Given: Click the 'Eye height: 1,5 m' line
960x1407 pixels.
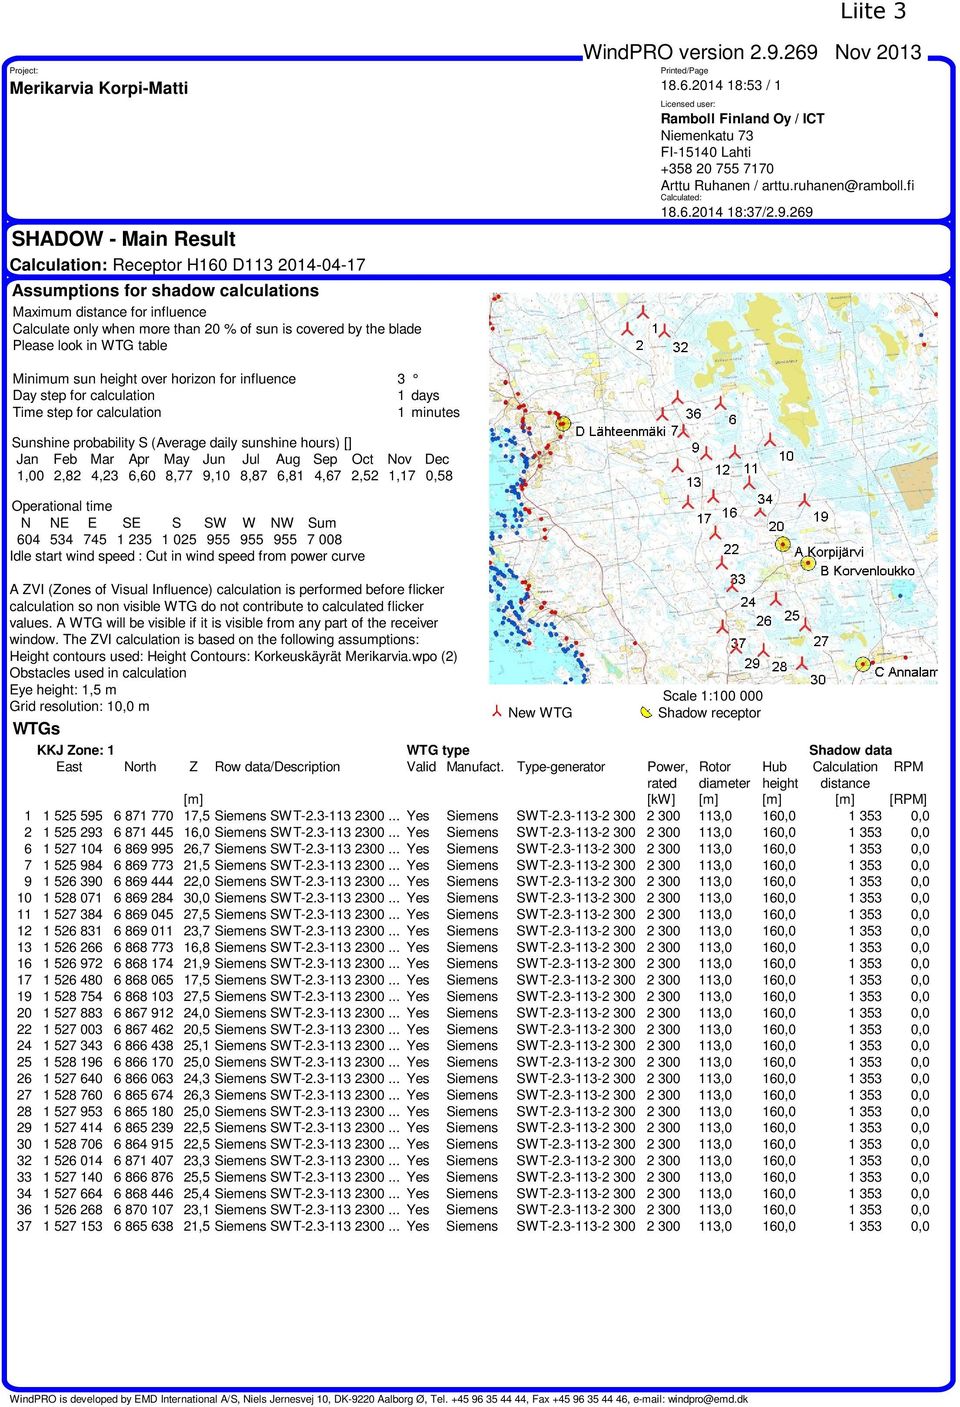Looking at the screenshot, I should pyautogui.click(x=63, y=690).
